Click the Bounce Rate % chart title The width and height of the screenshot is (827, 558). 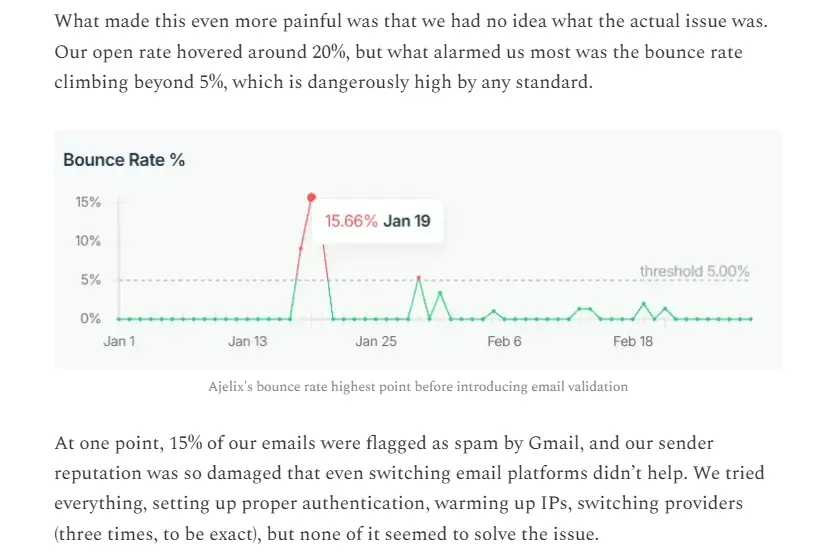[124, 160]
